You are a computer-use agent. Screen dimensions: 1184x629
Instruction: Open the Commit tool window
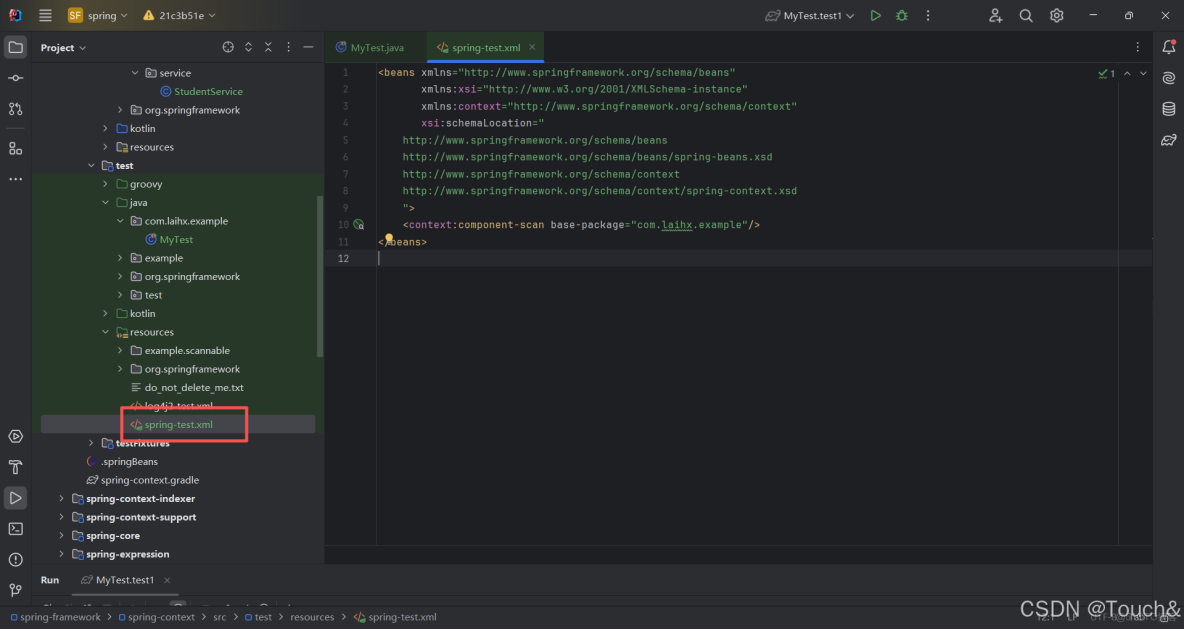click(x=15, y=77)
